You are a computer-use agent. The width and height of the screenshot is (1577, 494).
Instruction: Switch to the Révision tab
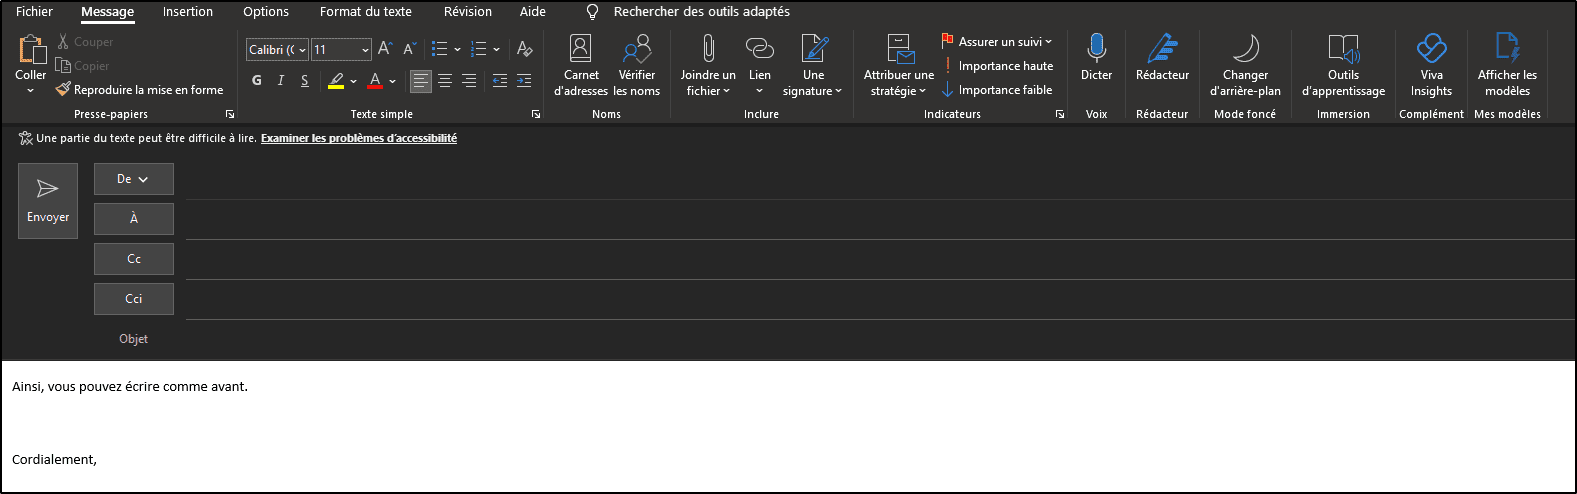pos(468,12)
